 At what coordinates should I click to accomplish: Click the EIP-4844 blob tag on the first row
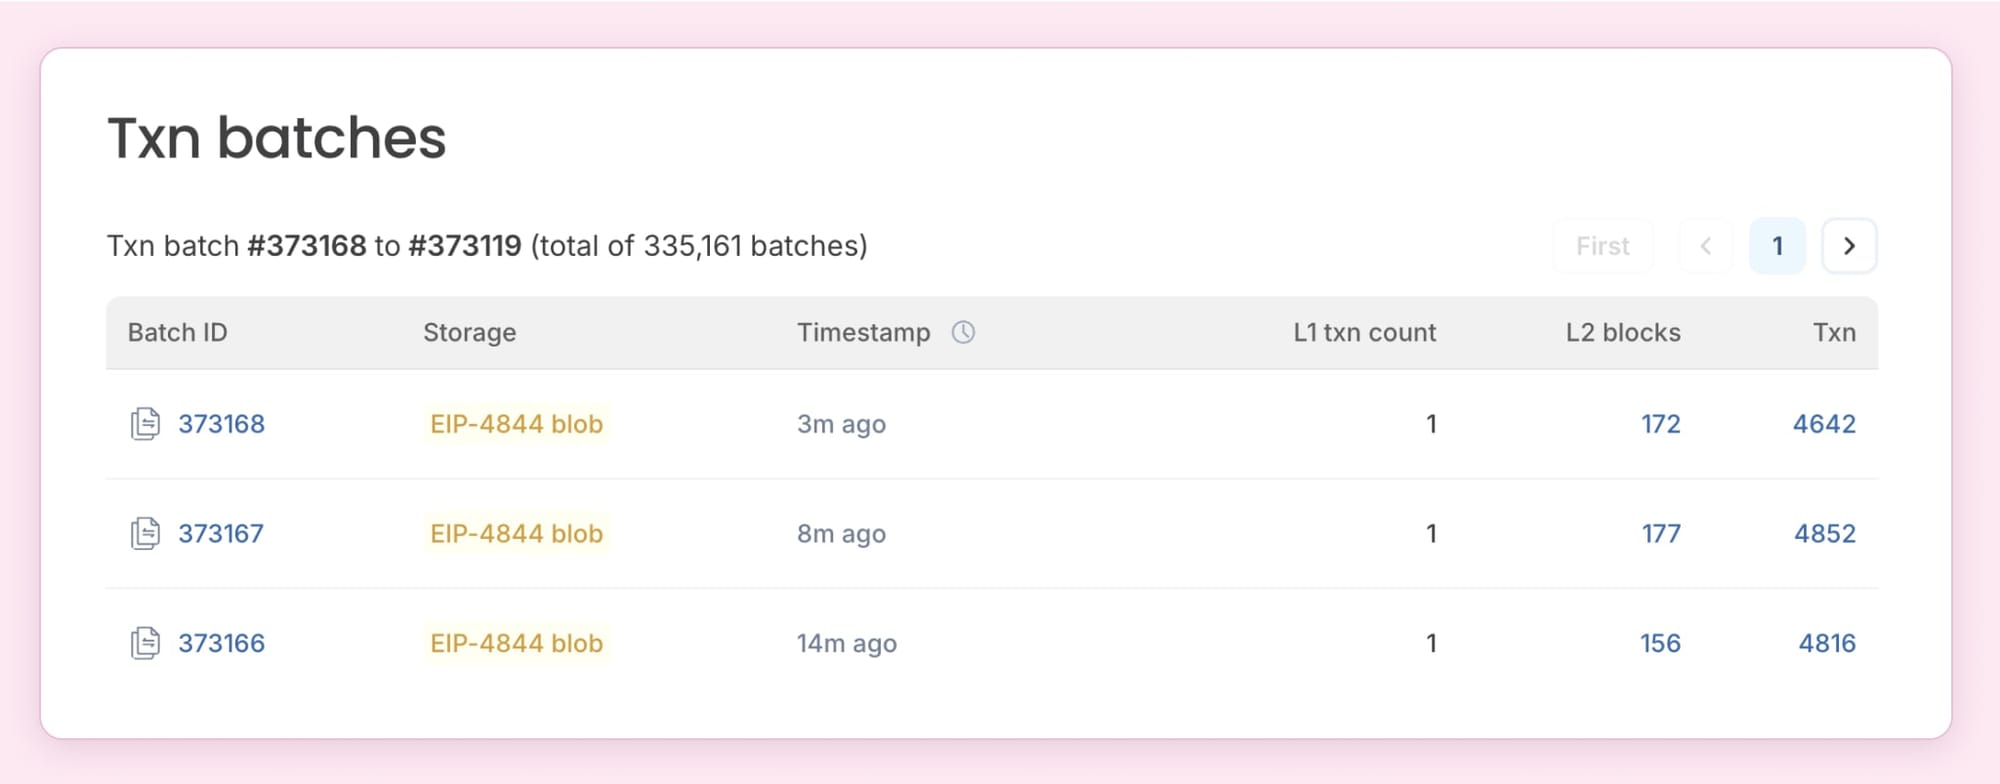pyautogui.click(x=515, y=424)
